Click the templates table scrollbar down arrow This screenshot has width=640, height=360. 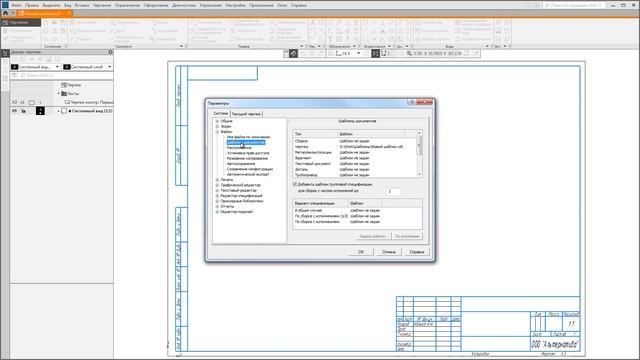coord(419,175)
